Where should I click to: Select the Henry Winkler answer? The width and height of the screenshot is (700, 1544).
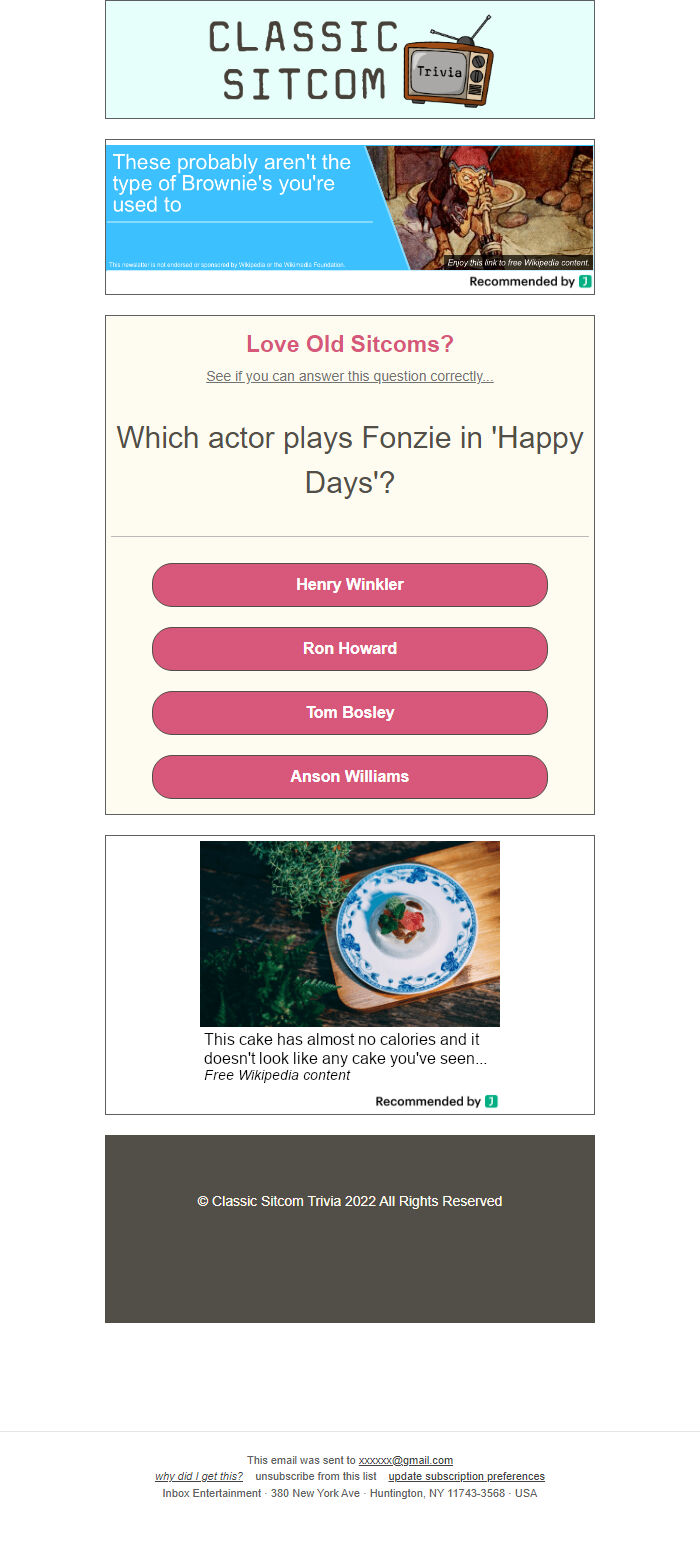350,585
